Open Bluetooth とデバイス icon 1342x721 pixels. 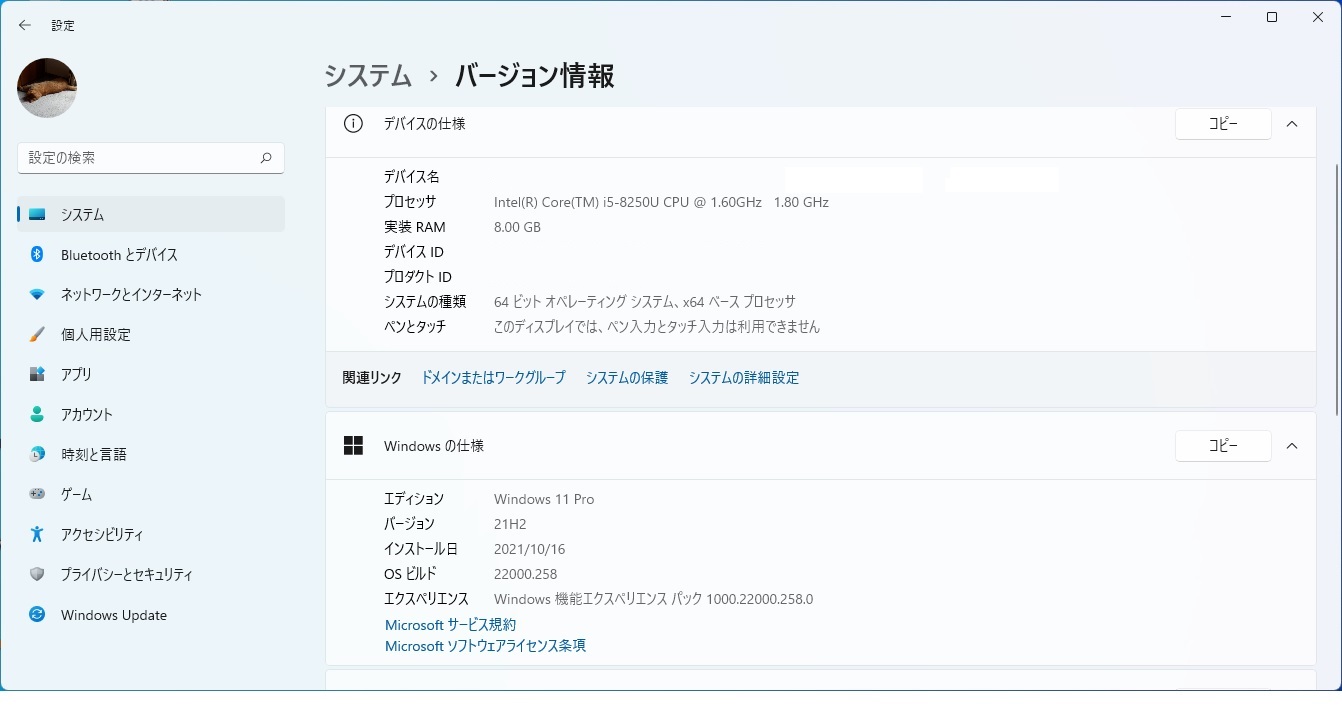pyautogui.click(x=37, y=255)
